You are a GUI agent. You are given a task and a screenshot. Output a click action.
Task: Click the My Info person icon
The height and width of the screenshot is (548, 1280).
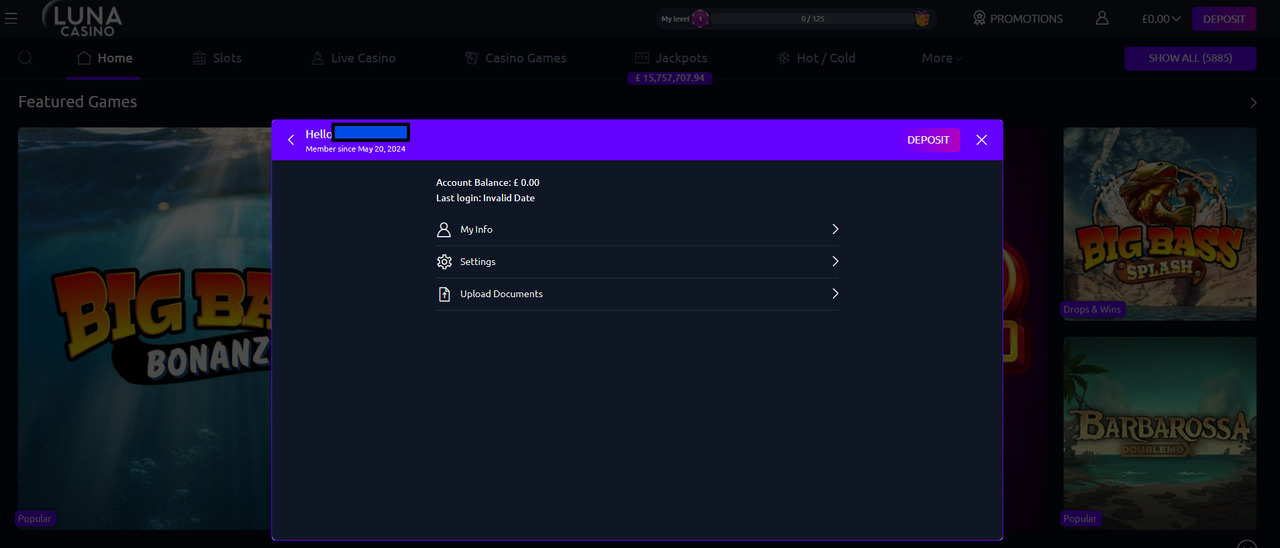[x=444, y=229]
